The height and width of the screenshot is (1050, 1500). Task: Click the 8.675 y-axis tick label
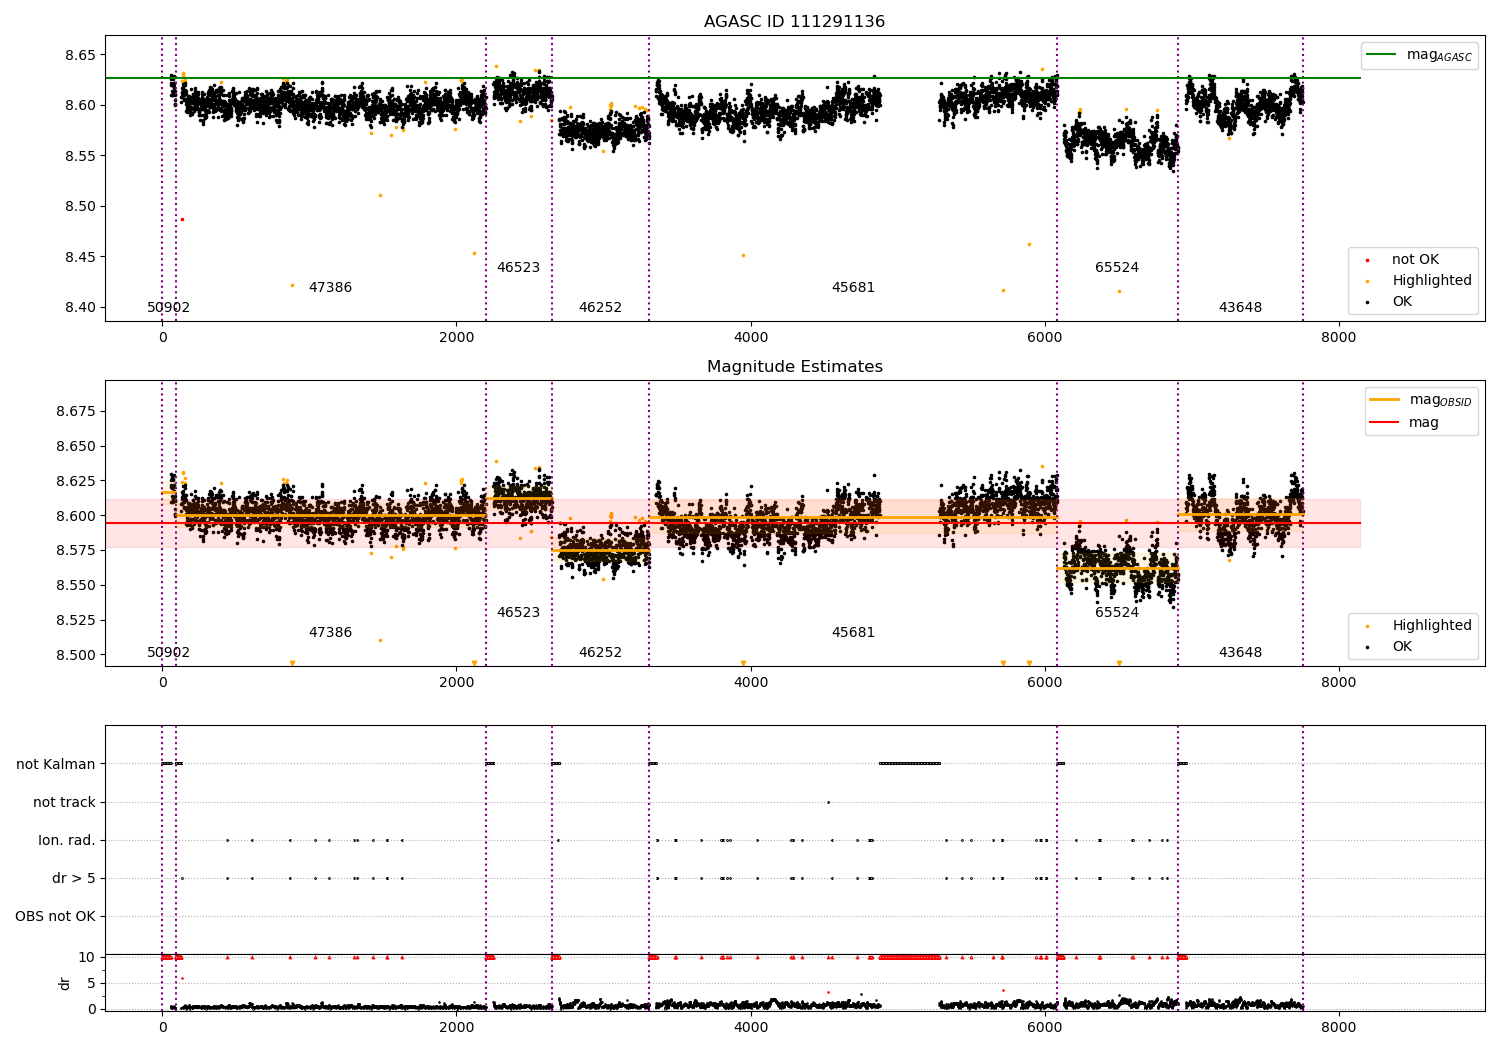click(76, 411)
